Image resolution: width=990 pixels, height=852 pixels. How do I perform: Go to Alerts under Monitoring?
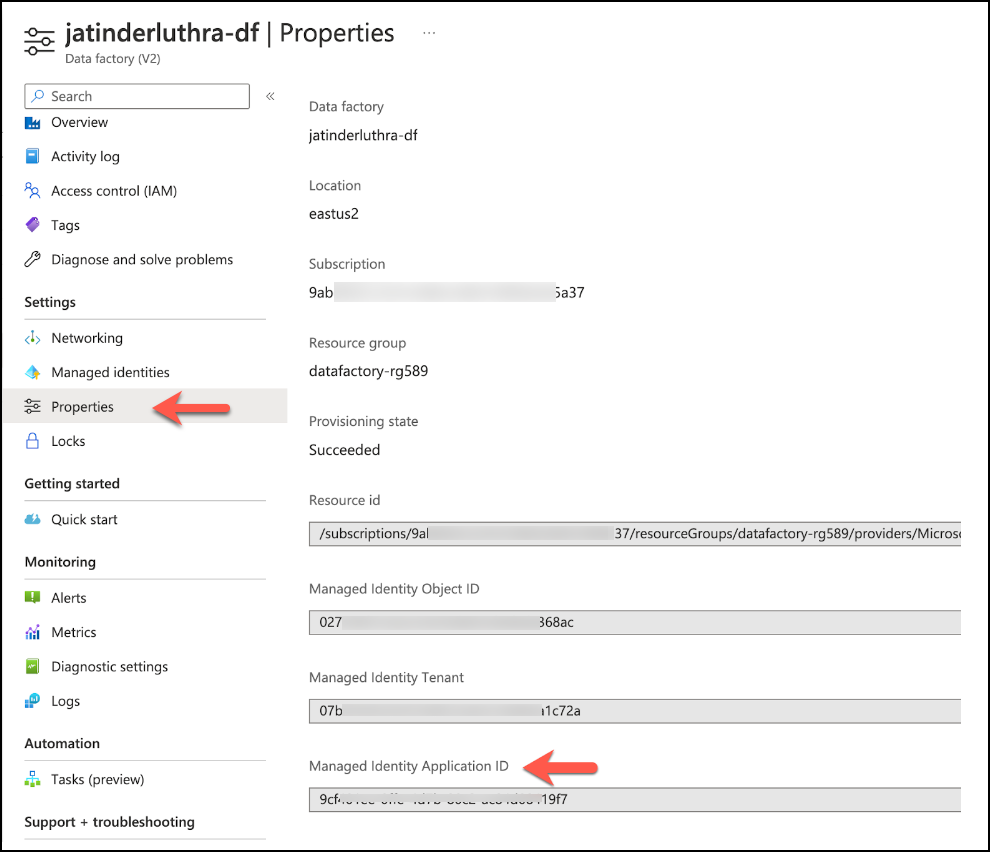coord(69,598)
